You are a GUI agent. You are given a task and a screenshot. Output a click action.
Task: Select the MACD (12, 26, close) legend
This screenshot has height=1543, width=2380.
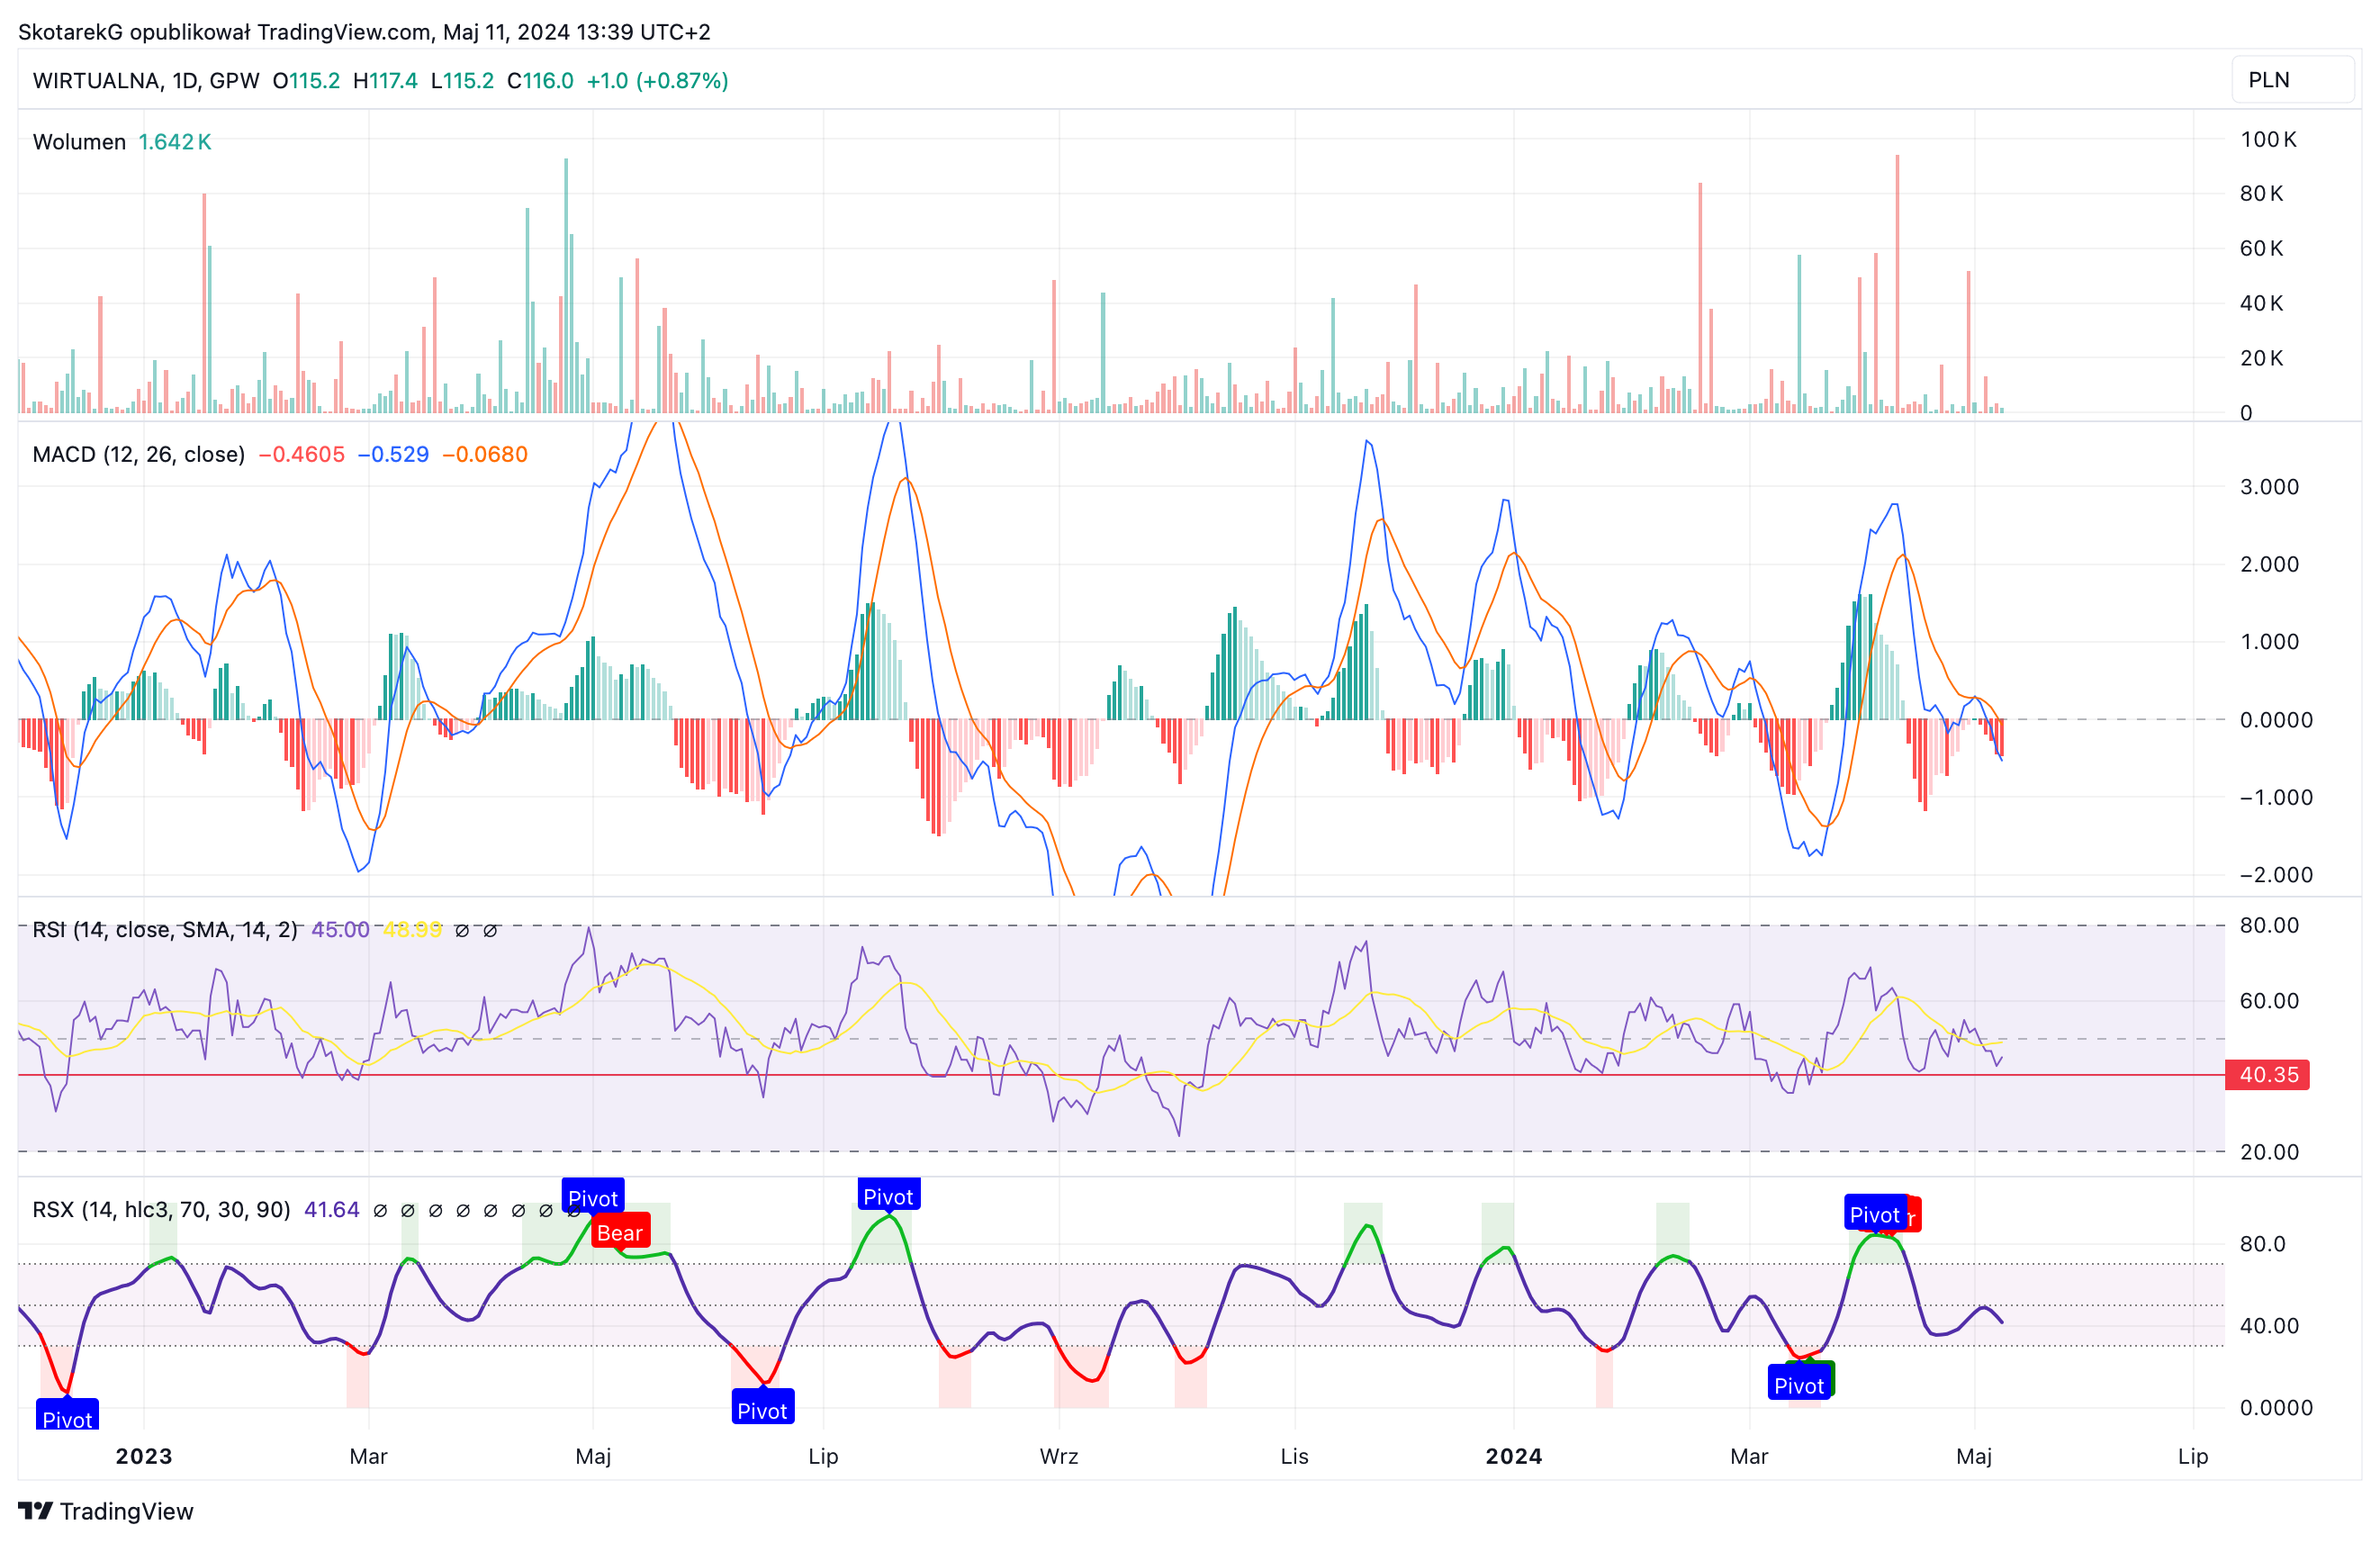(x=139, y=454)
